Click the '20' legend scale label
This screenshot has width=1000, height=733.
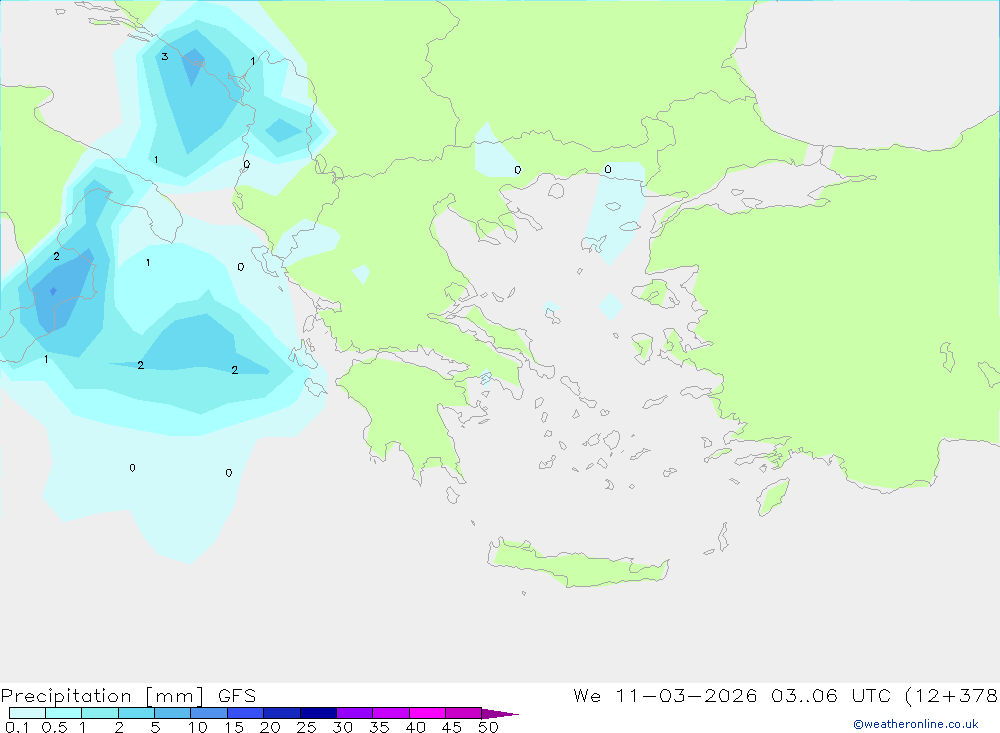[270, 727]
